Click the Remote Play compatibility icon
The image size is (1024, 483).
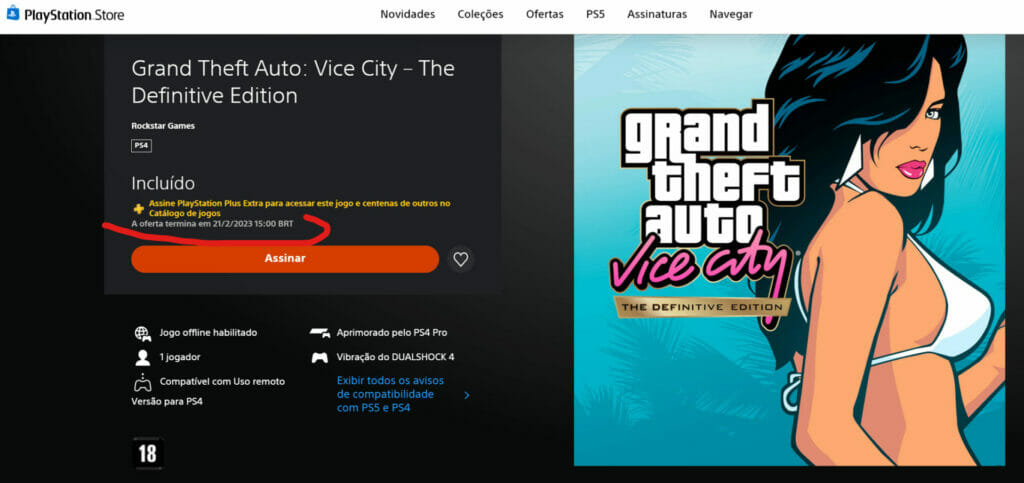point(142,382)
